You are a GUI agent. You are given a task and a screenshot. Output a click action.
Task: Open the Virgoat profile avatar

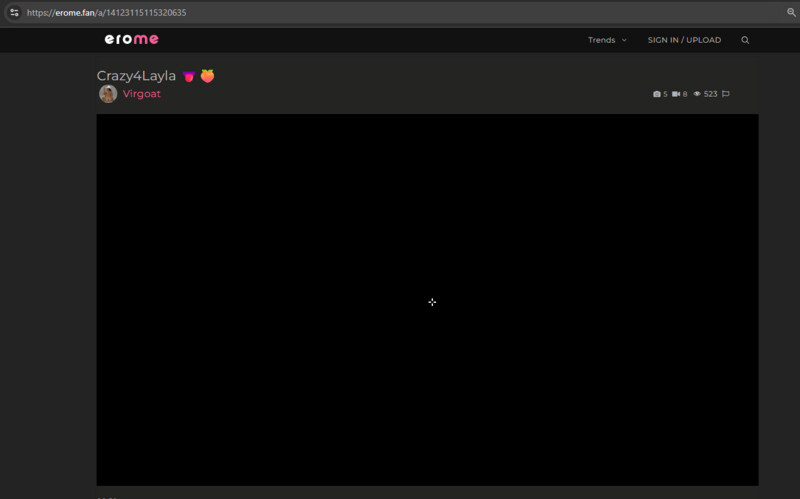(108, 94)
